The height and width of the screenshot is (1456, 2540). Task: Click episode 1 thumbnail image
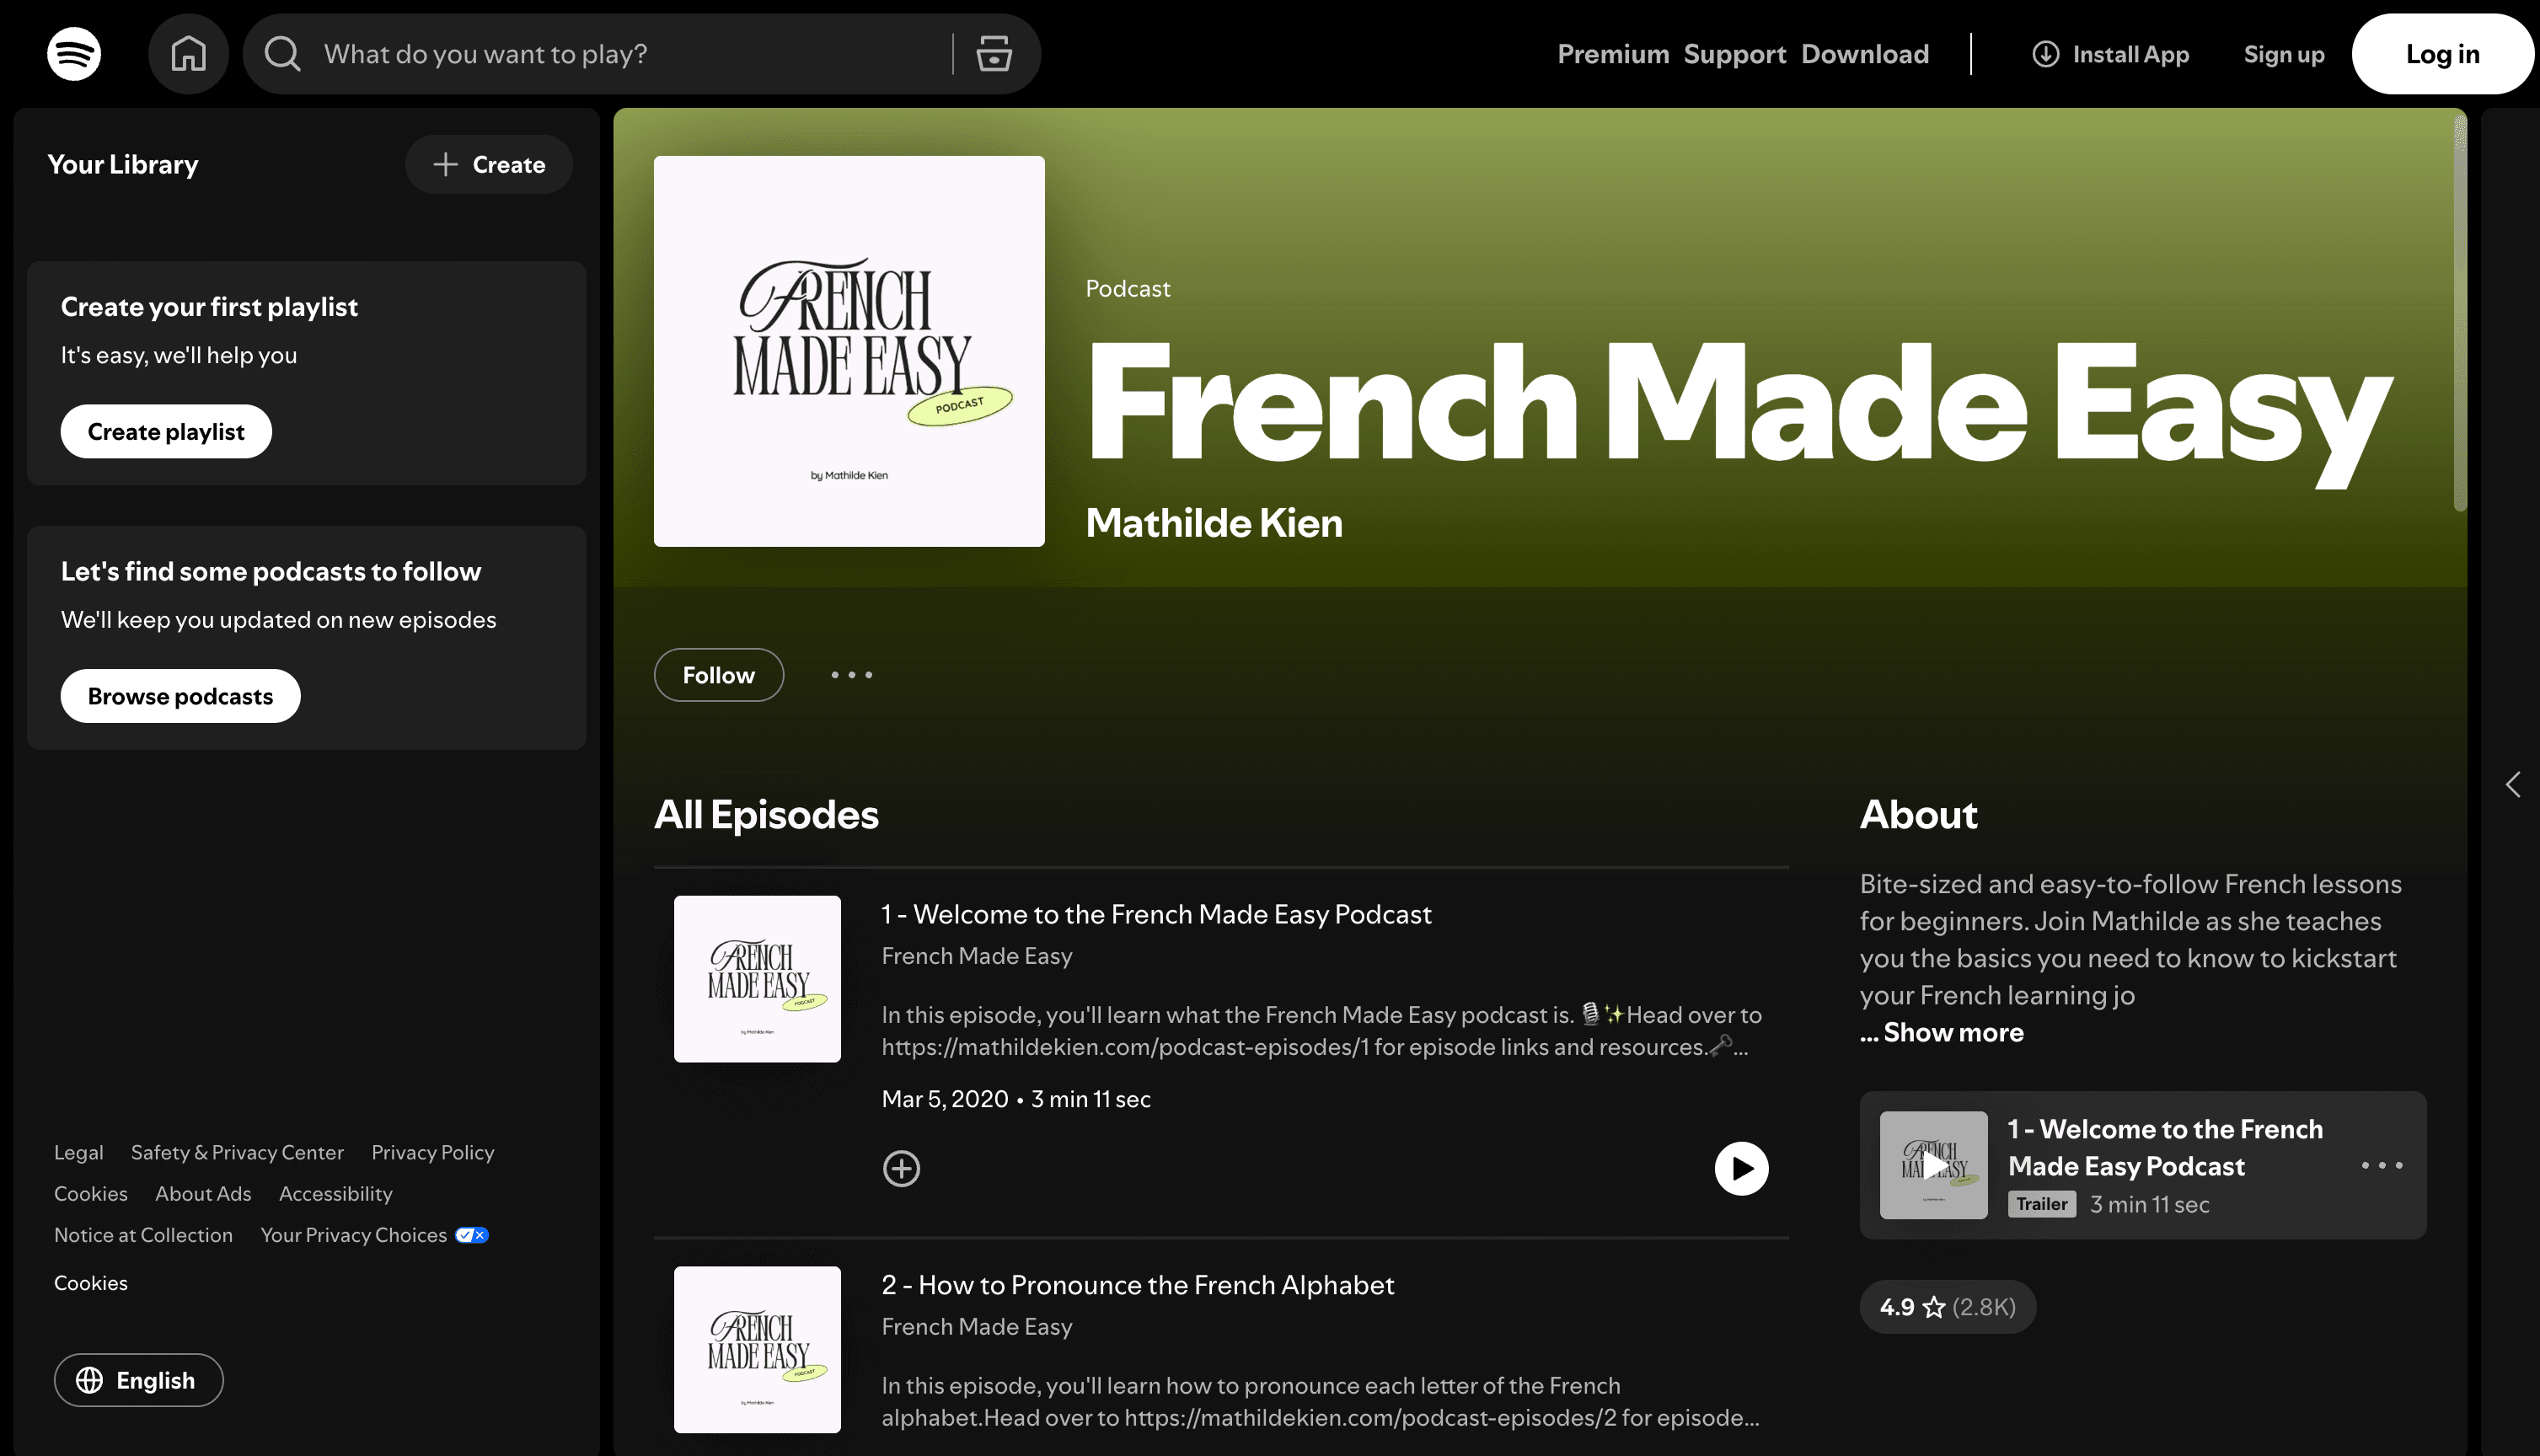tap(757, 979)
